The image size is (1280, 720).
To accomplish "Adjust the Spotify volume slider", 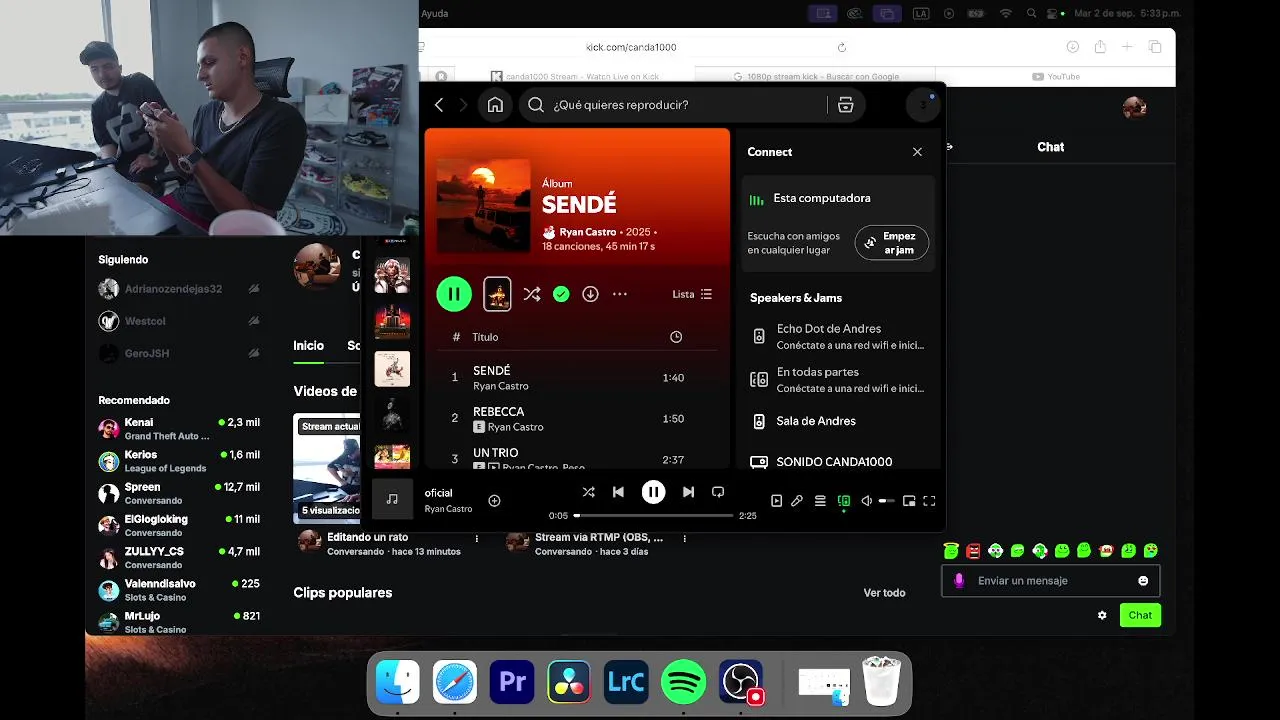I will (886, 501).
